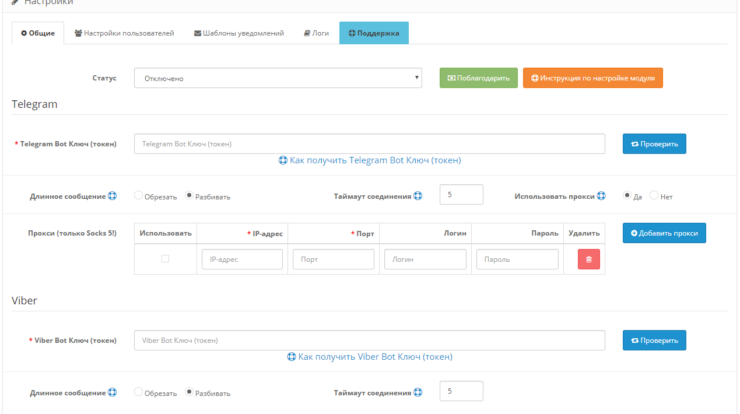Image resolution: width=740 pixels, height=414 pixels.
Task: Open Как получить Viber Bot Ключ link
Action: (370, 357)
